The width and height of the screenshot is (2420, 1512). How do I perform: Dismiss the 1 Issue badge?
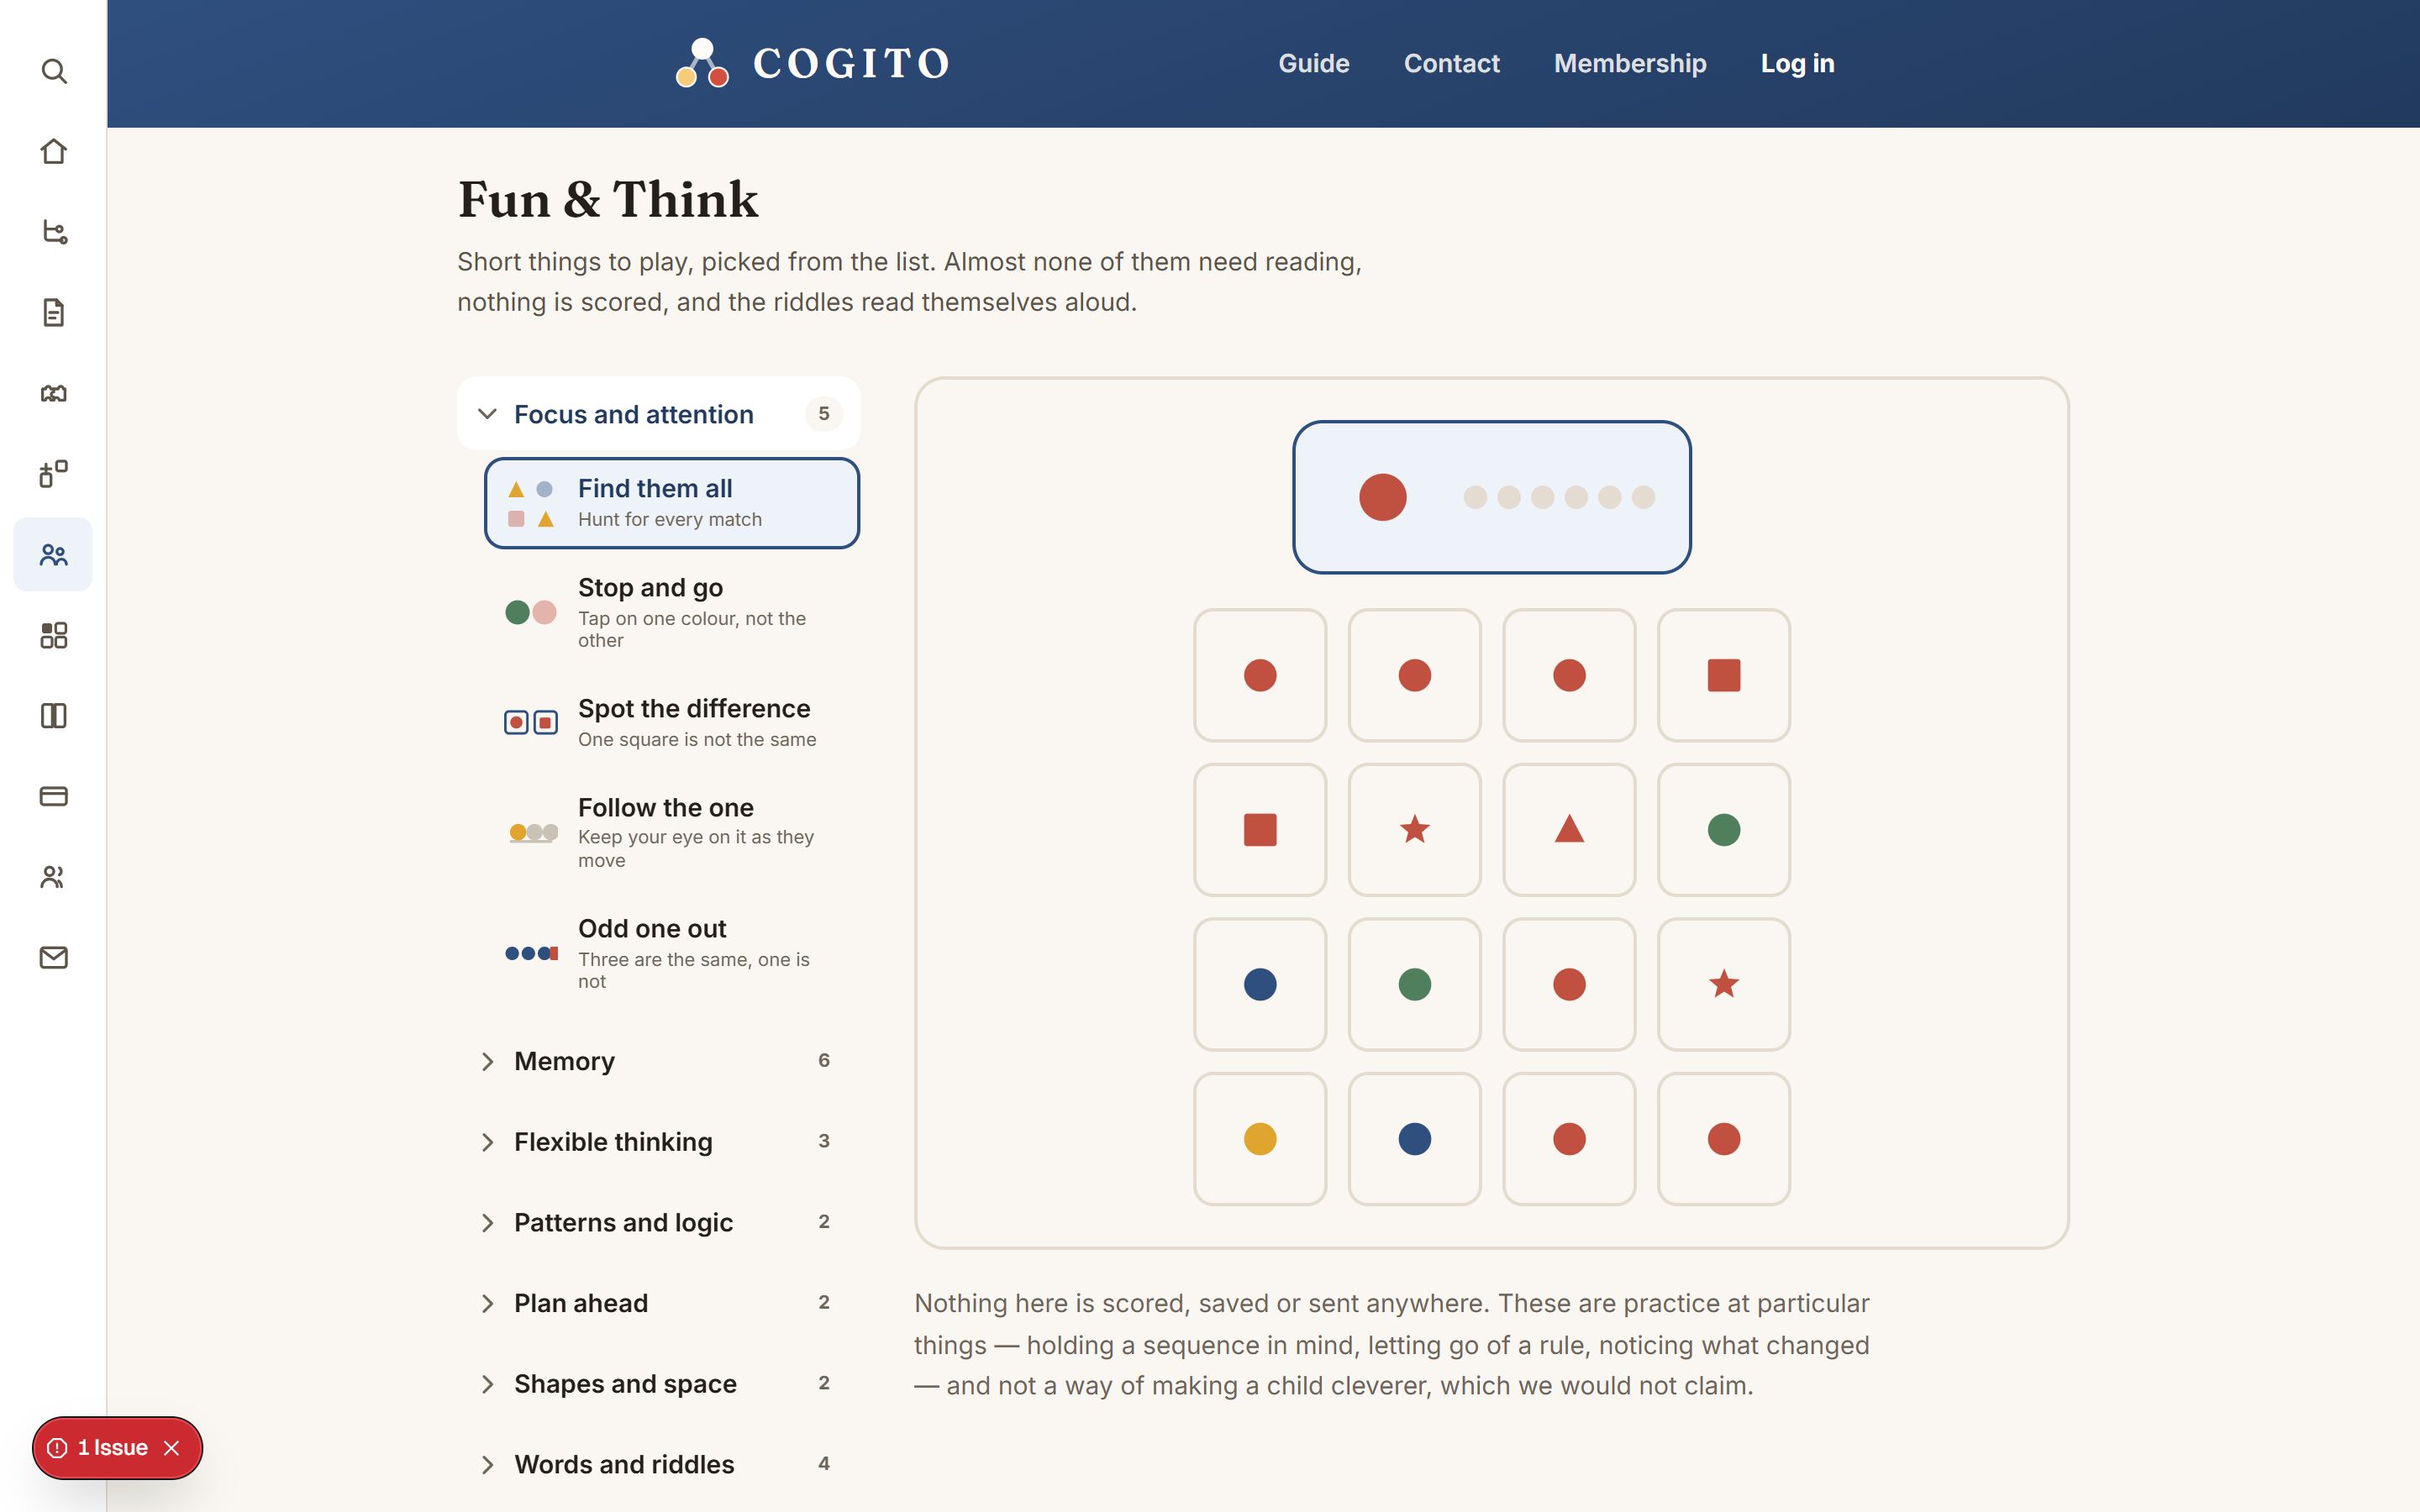coord(172,1447)
